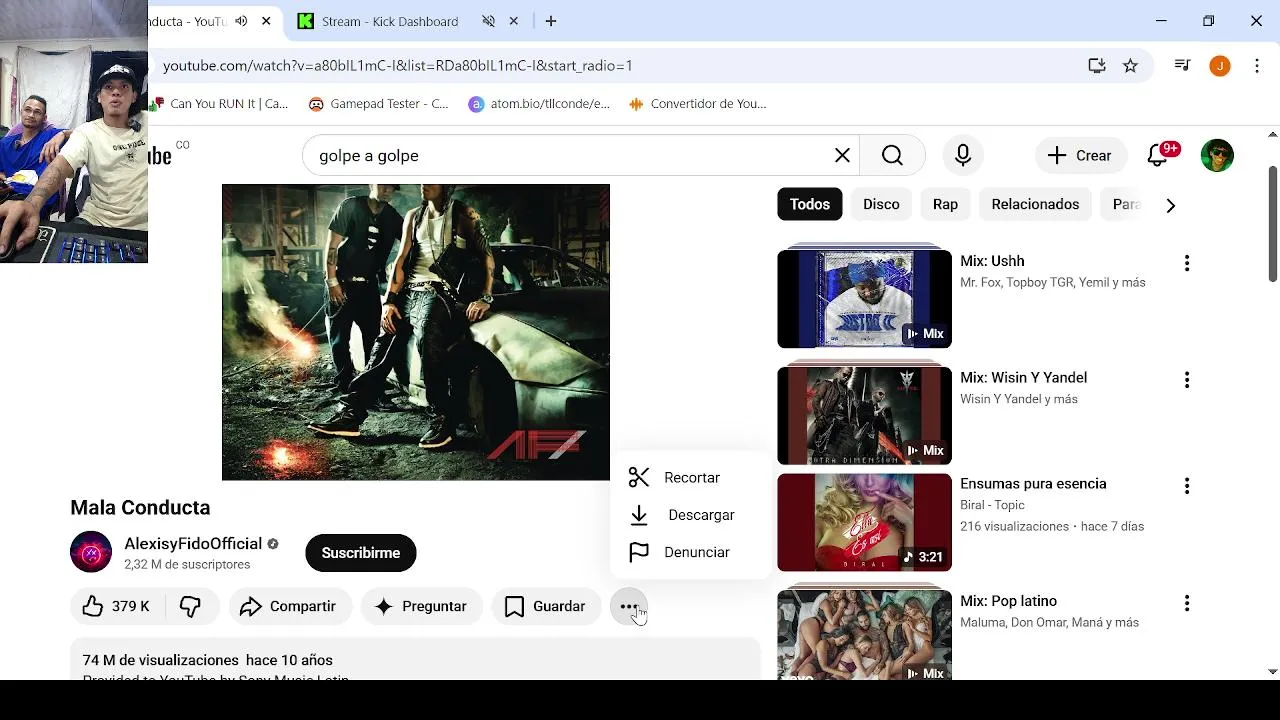Image resolution: width=1280 pixels, height=720 pixels.
Task: Switch to Stream - Kick Dashboard tab
Action: (390, 21)
